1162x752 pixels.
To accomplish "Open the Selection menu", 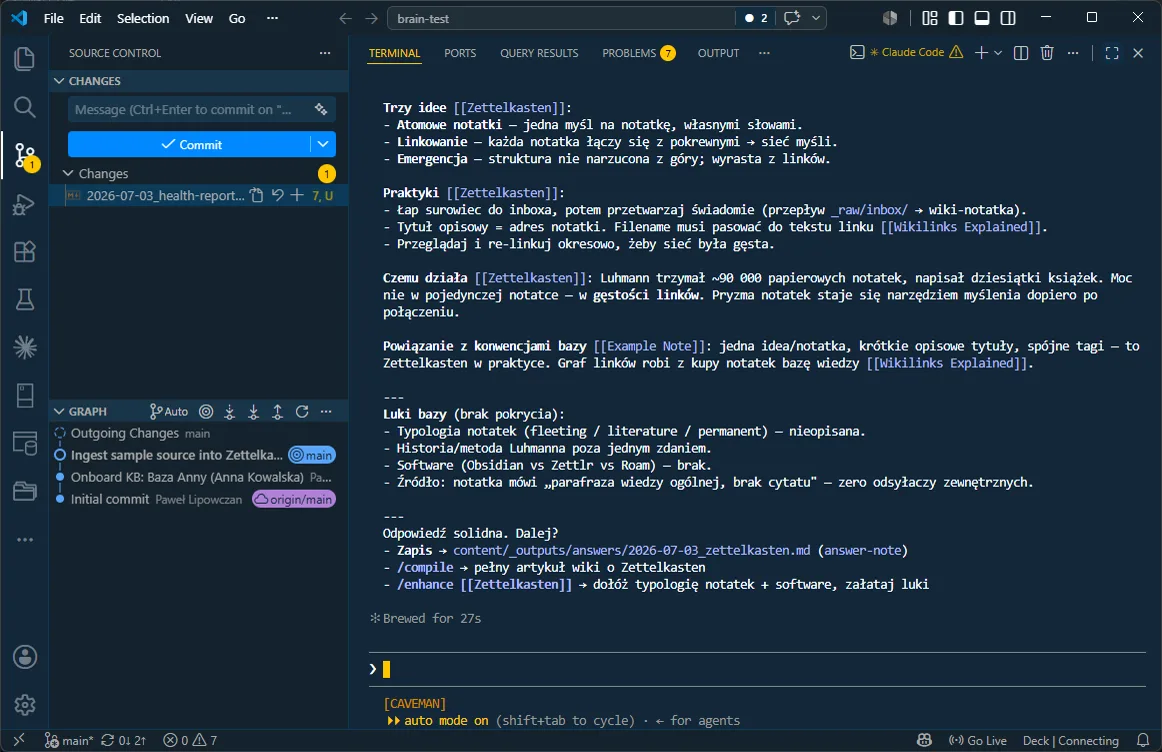I will pos(143,18).
